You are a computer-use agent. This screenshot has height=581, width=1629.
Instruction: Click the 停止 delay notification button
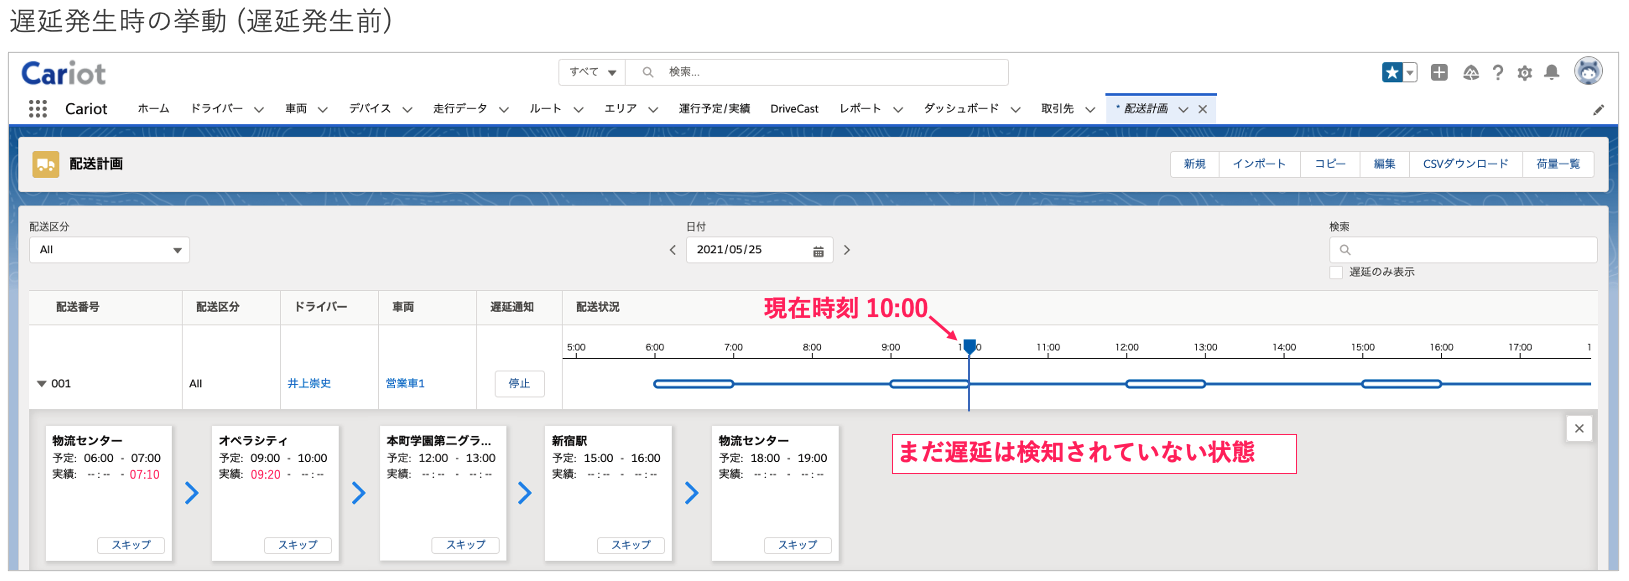pyautogui.click(x=519, y=384)
